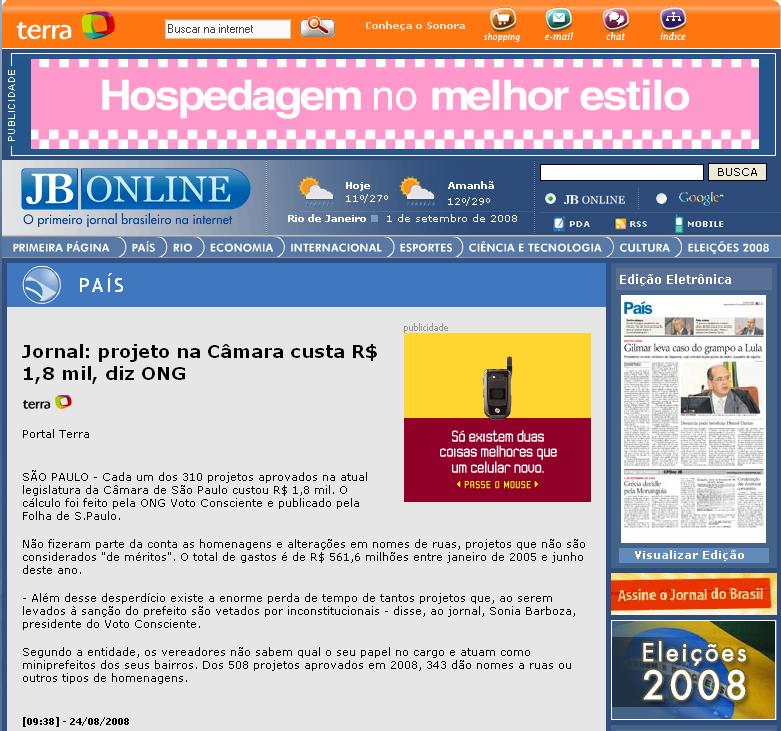Open the Edição Eletrônica newspaper thumbnail
Screen dimensions: 781x731
pyautogui.click(x=692, y=420)
